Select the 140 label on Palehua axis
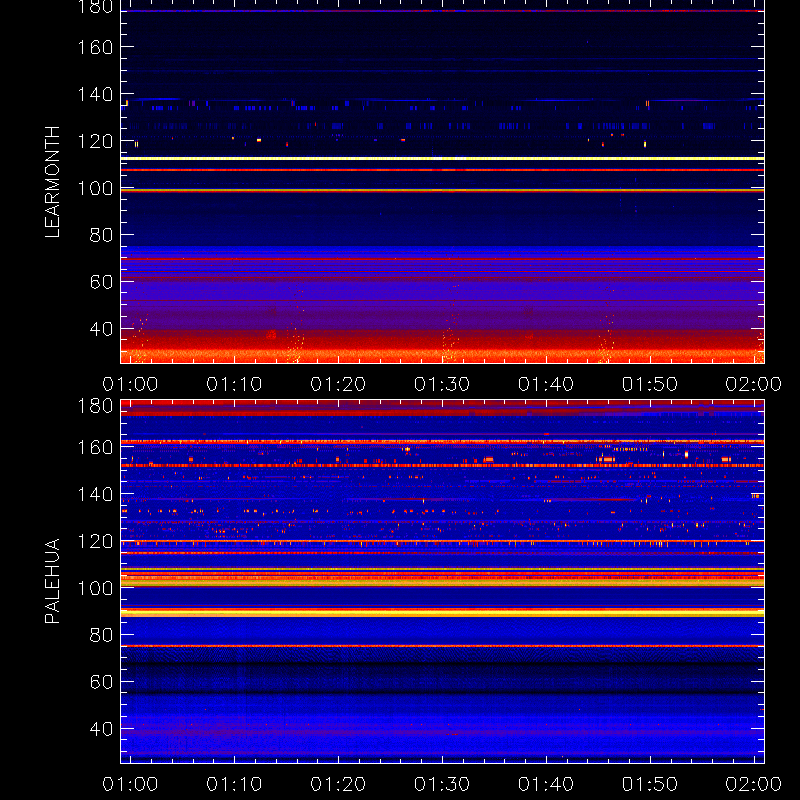Screen dimensions: 800x800 click(x=95, y=494)
